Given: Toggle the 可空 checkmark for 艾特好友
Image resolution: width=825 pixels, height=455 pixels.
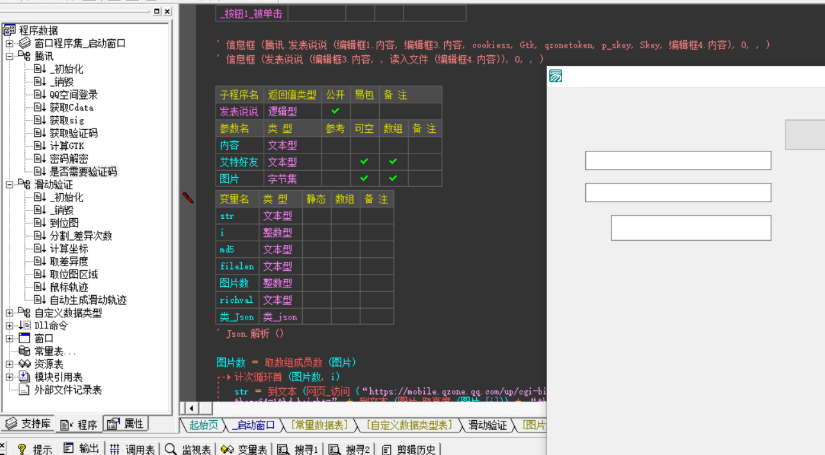Looking at the screenshot, I should pyautogui.click(x=364, y=161).
